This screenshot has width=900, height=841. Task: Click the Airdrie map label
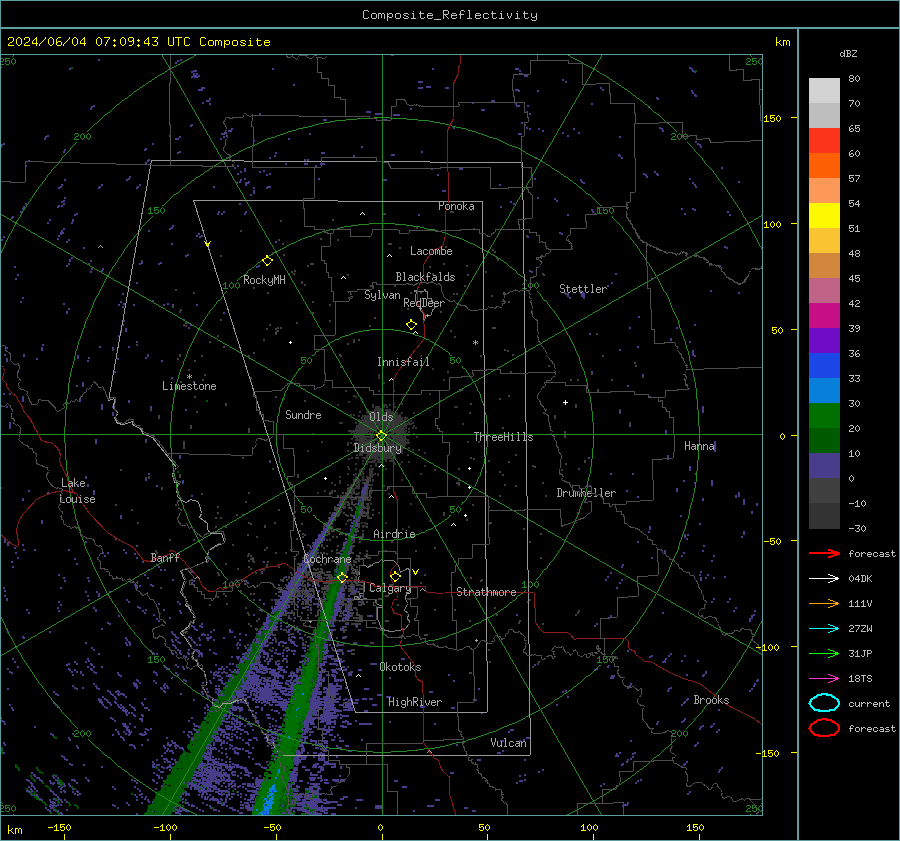(394, 534)
